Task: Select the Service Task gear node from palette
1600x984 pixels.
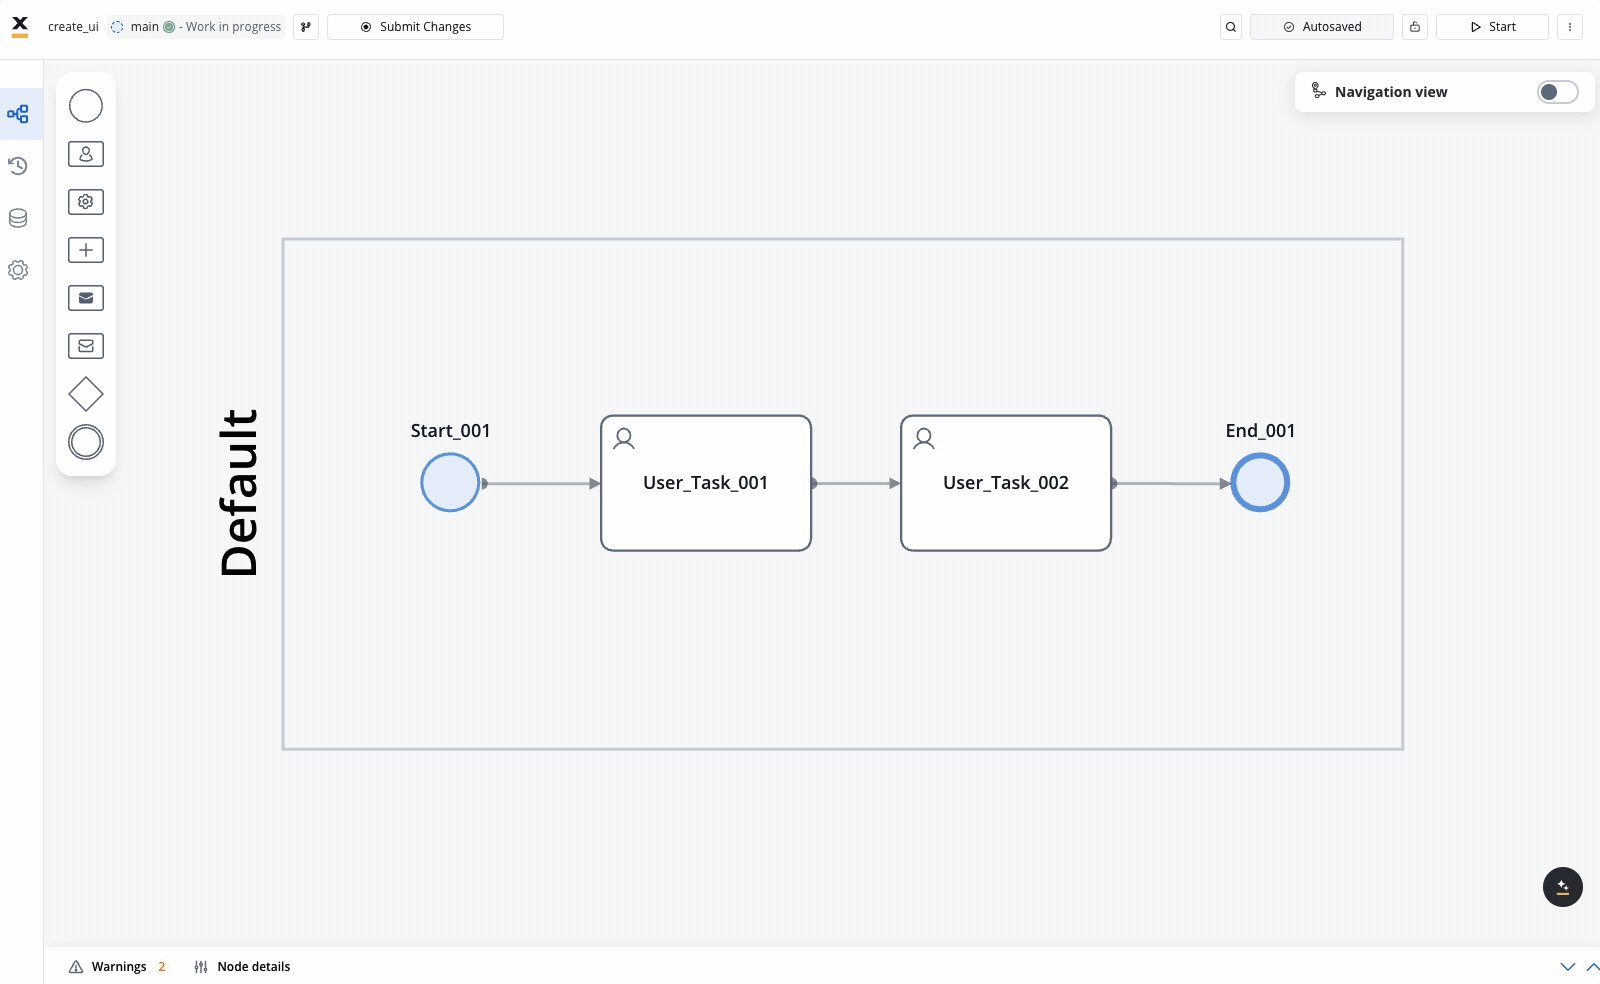Action: point(86,202)
